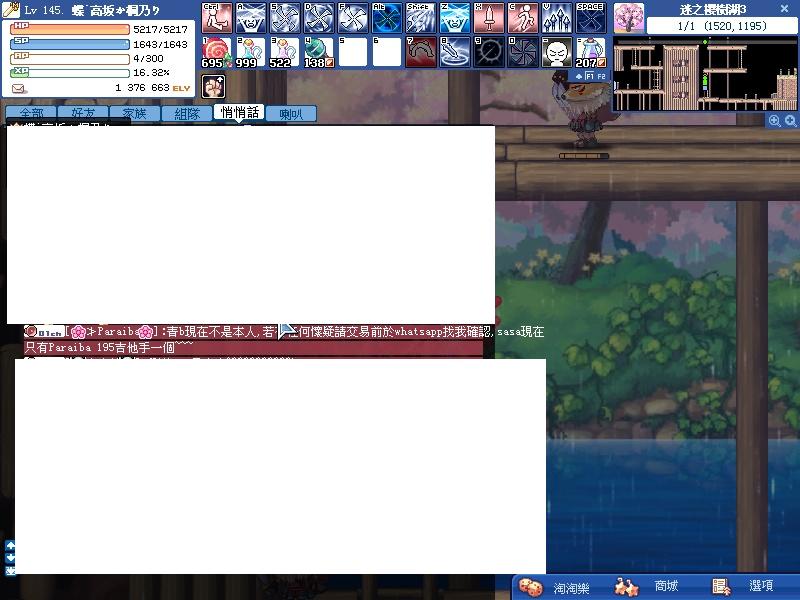Click the XP progress bar

pos(70,72)
